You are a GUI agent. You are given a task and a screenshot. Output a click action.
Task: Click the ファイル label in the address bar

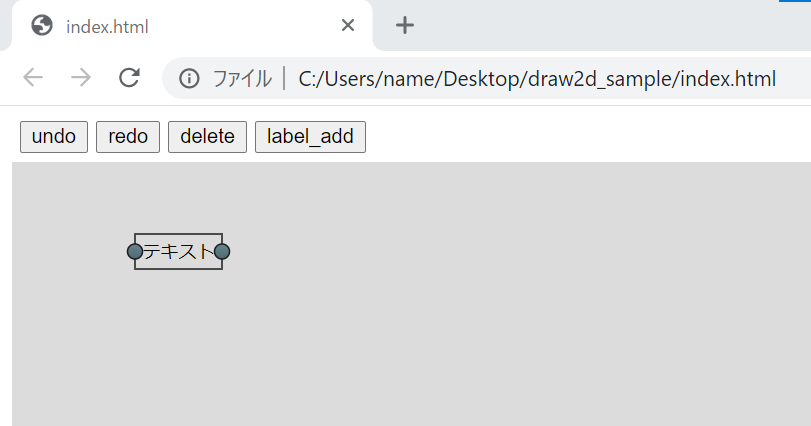(242, 79)
